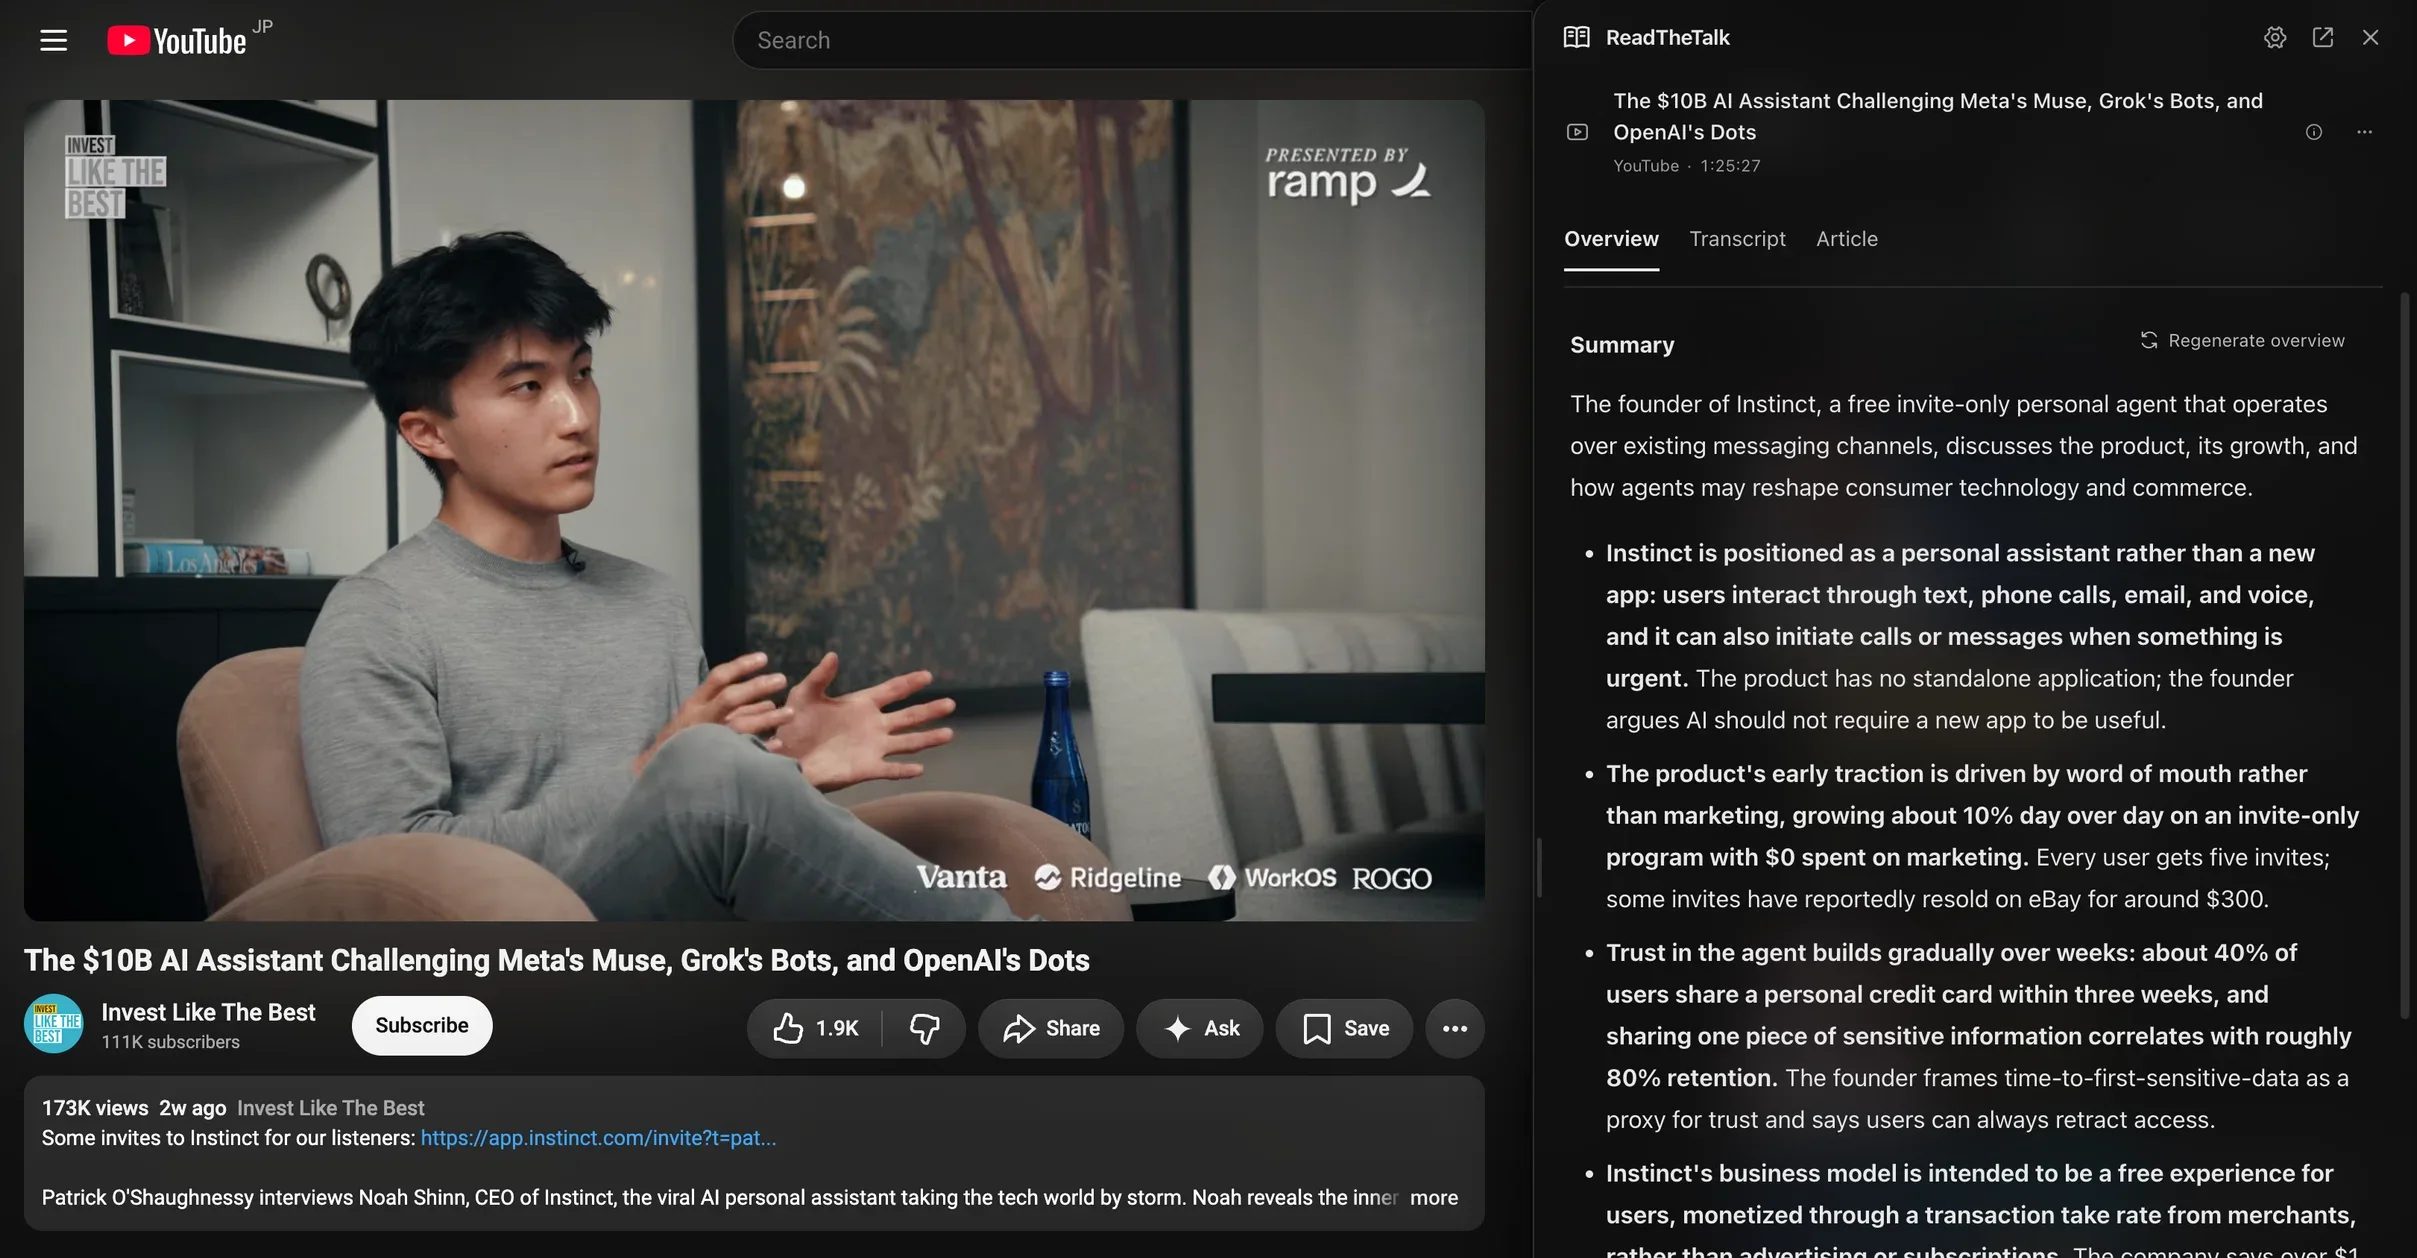
Task: Save the video to a playlist
Action: pos(1344,1028)
